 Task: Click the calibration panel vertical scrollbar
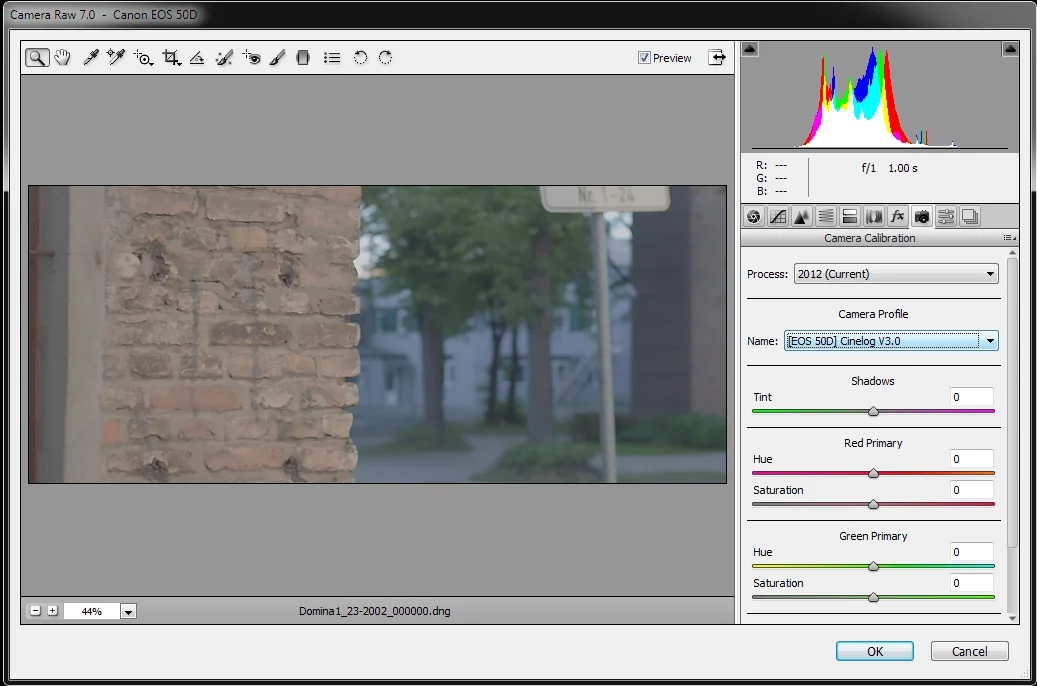click(1012, 402)
